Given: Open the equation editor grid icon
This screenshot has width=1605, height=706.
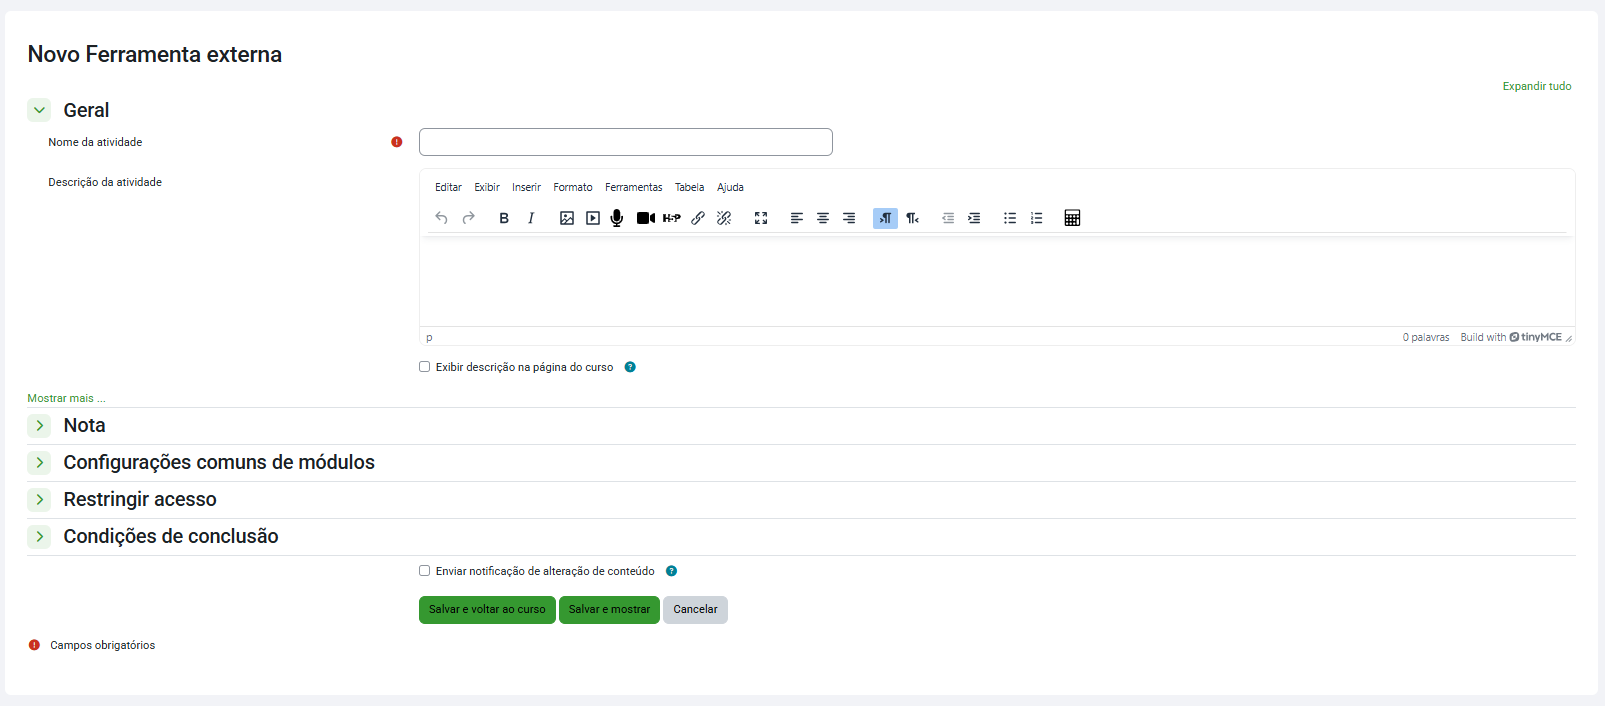Looking at the screenshot, I should 1072,218.
